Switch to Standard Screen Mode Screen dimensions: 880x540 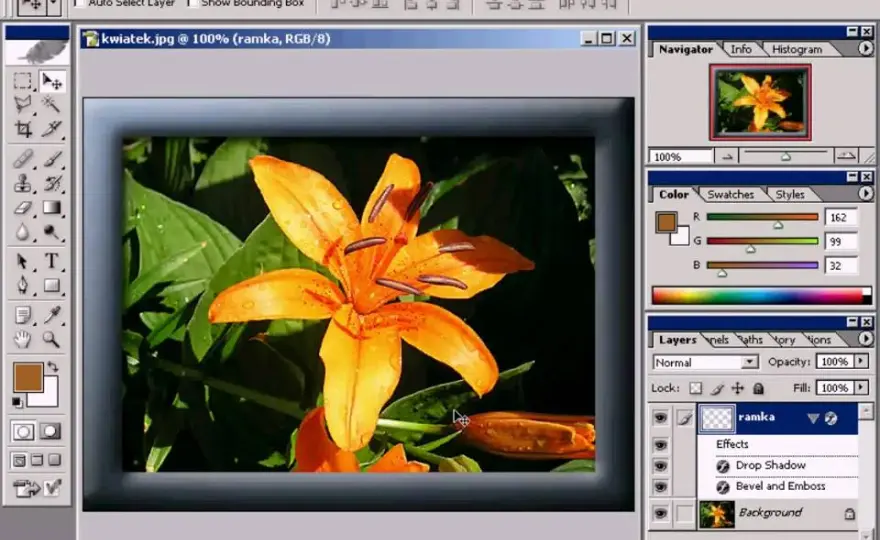(19, 460)
